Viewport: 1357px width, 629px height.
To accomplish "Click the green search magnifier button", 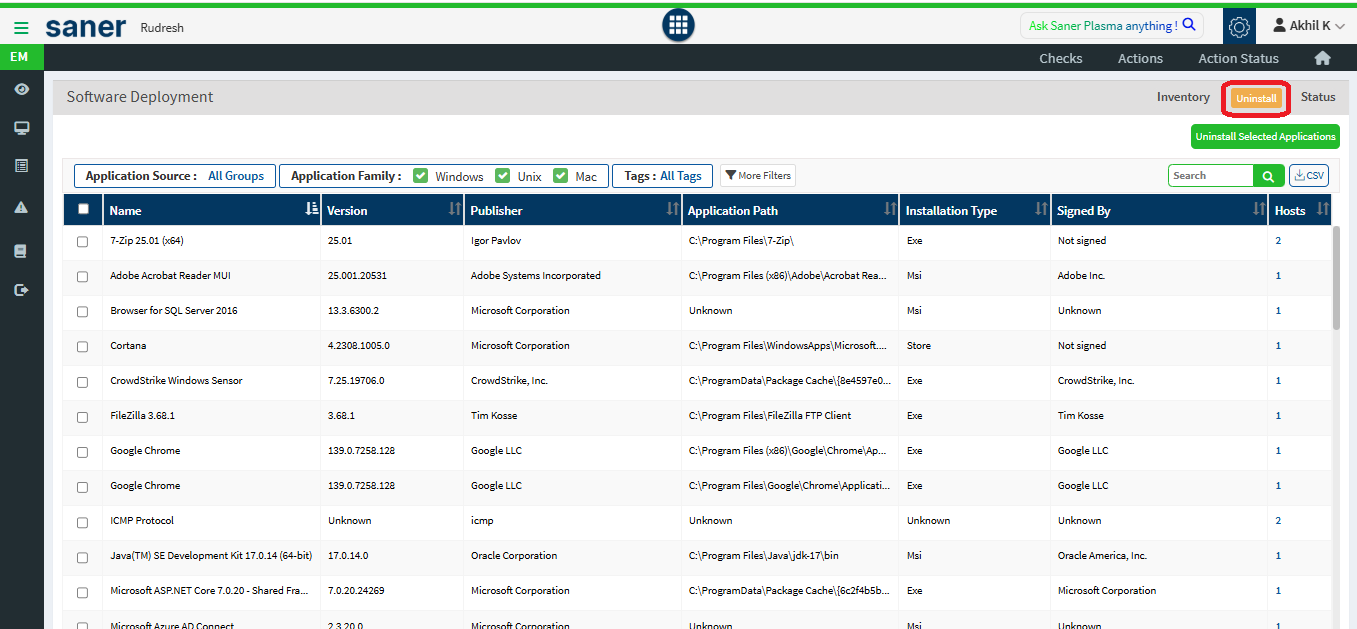I will (x=1268, y=176).
